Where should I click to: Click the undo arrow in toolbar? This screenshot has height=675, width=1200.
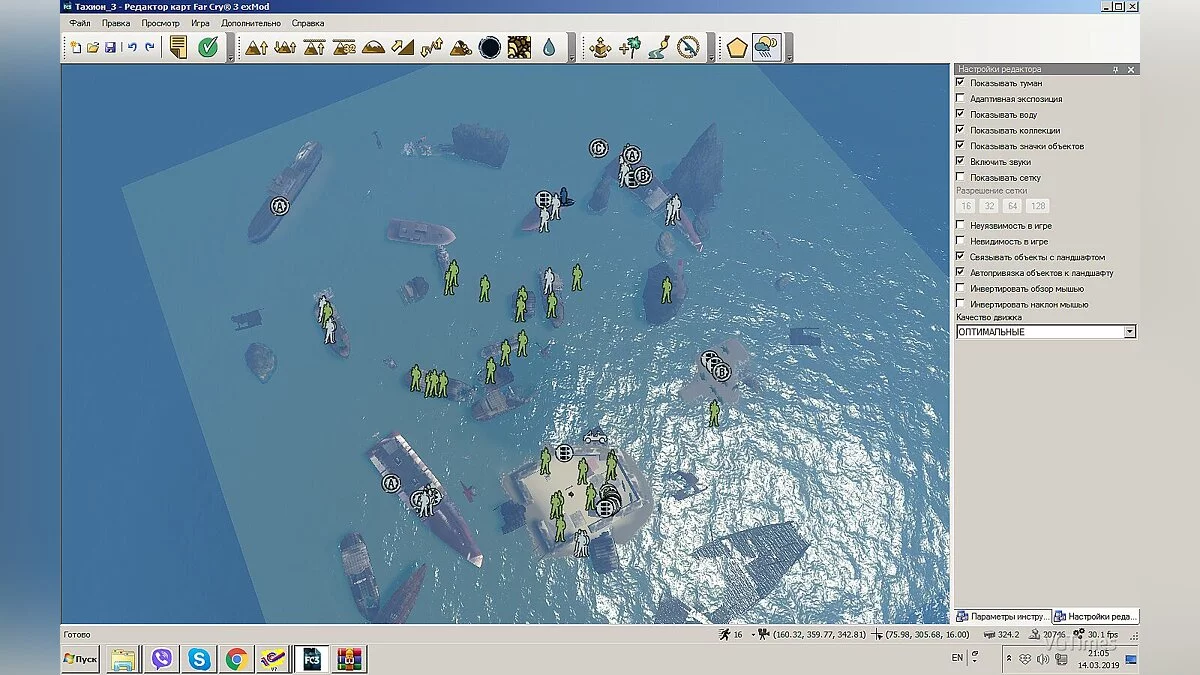131,47
